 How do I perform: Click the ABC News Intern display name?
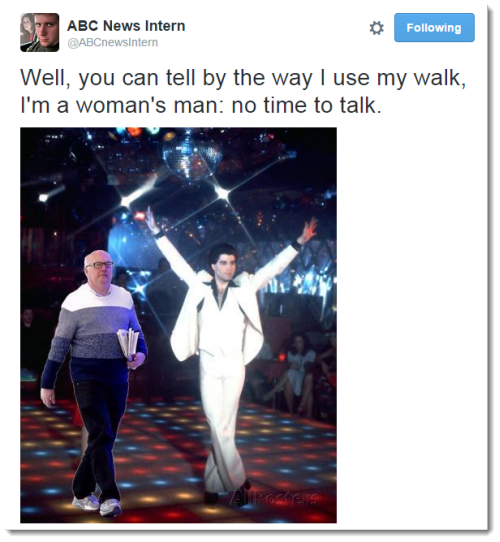126,26
